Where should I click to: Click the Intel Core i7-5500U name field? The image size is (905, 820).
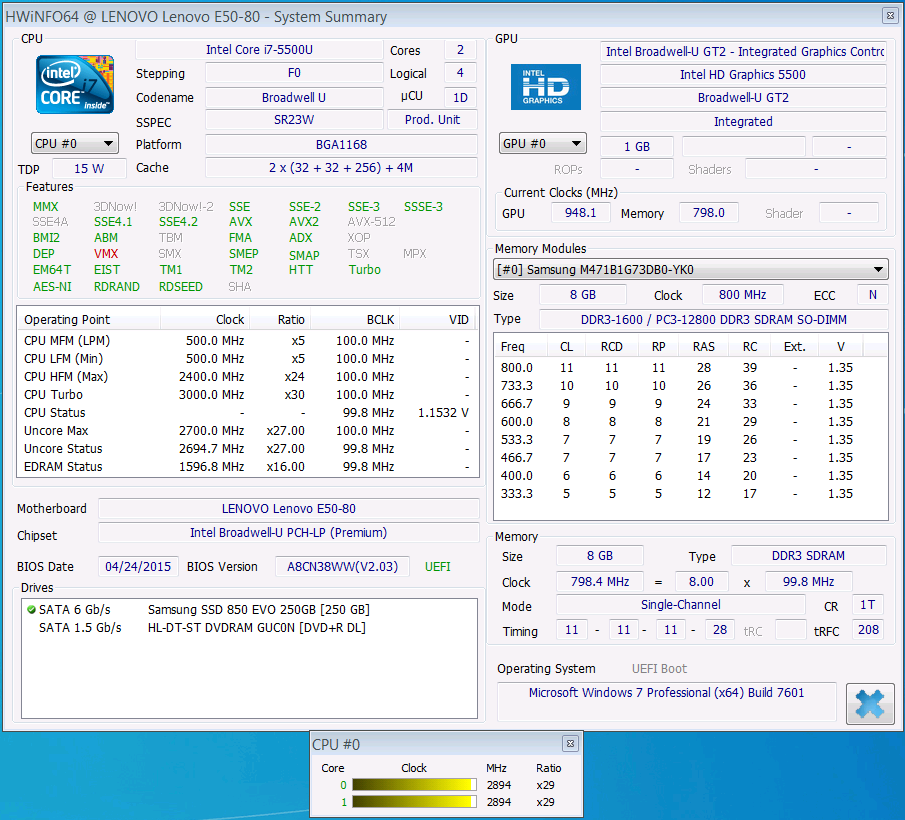click(259, 50)
